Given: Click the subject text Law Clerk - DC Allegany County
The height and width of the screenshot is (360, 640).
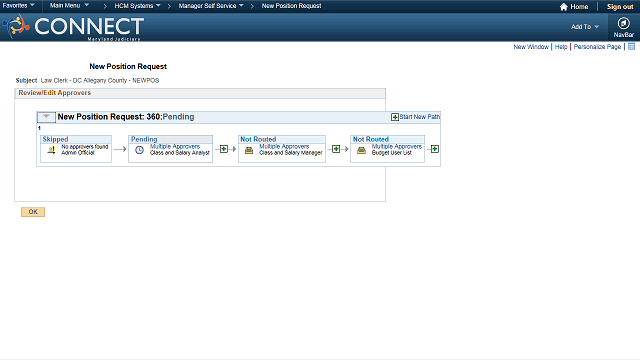Looking at the screenshot, I should [x=100, y=80].
